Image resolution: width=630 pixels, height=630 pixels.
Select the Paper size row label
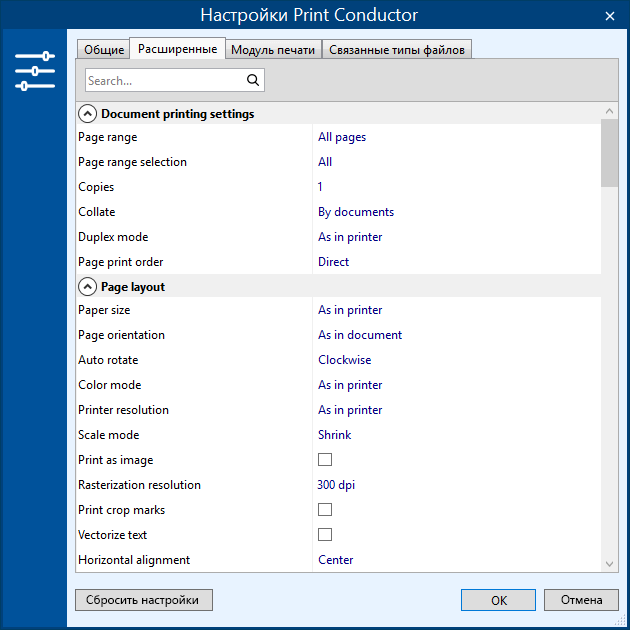(104, 310)
